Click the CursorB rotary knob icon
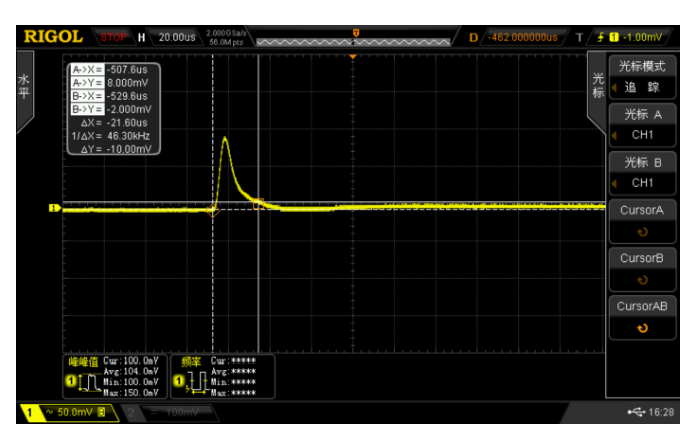The image size is (689, 433). pos(642,280)
